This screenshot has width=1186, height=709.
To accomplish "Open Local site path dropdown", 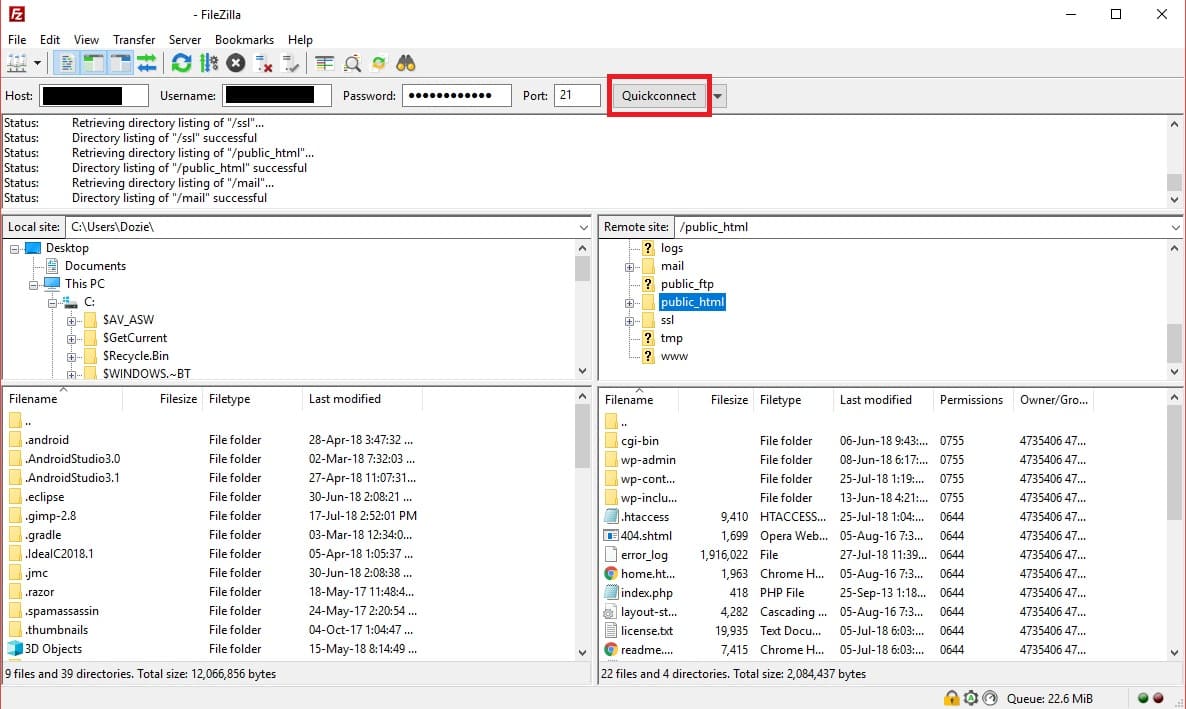I will coord(583,227).
